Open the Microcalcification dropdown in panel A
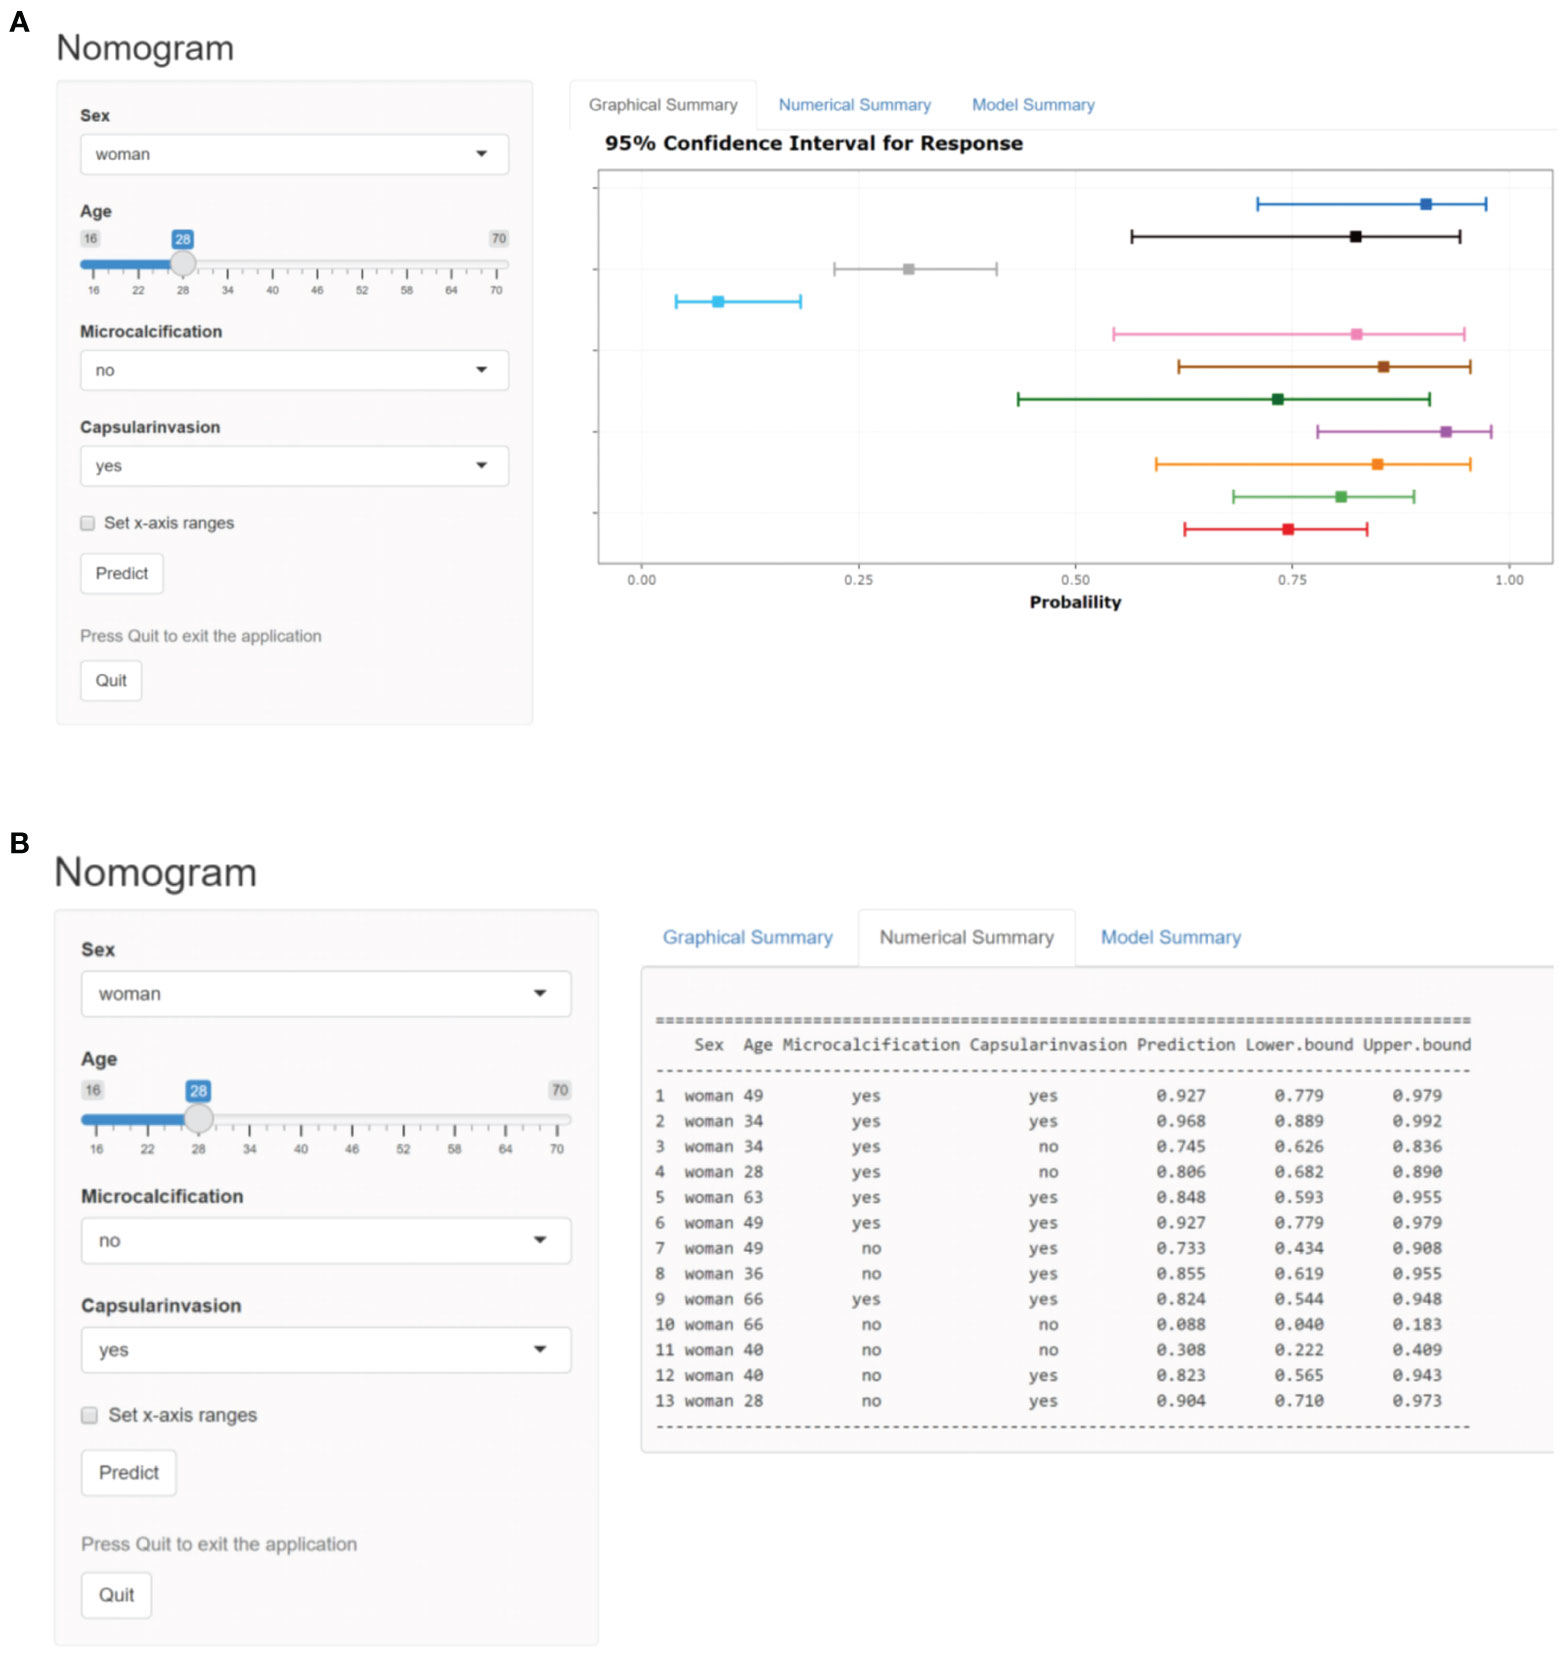Viewport: 1559px width, 1659px height. (294, 370)
